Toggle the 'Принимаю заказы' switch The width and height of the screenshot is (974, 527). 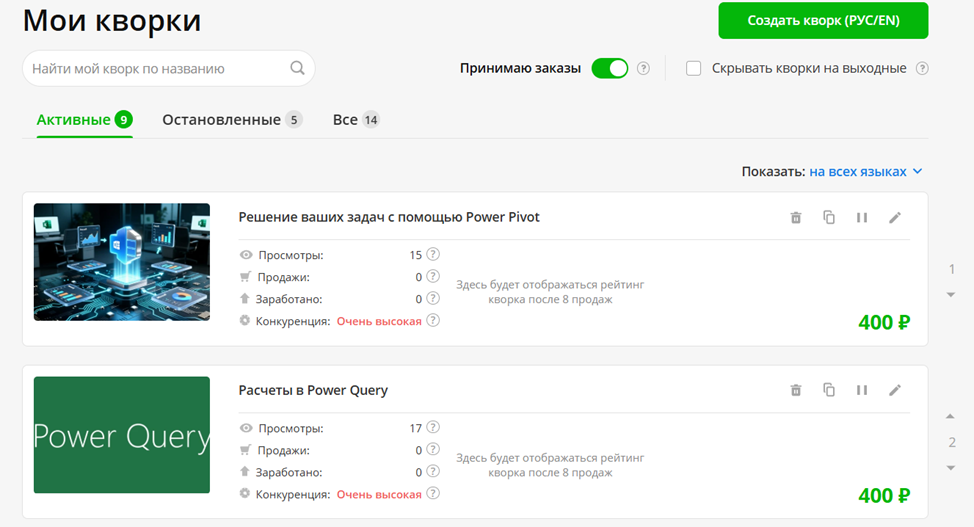[609, 69]
